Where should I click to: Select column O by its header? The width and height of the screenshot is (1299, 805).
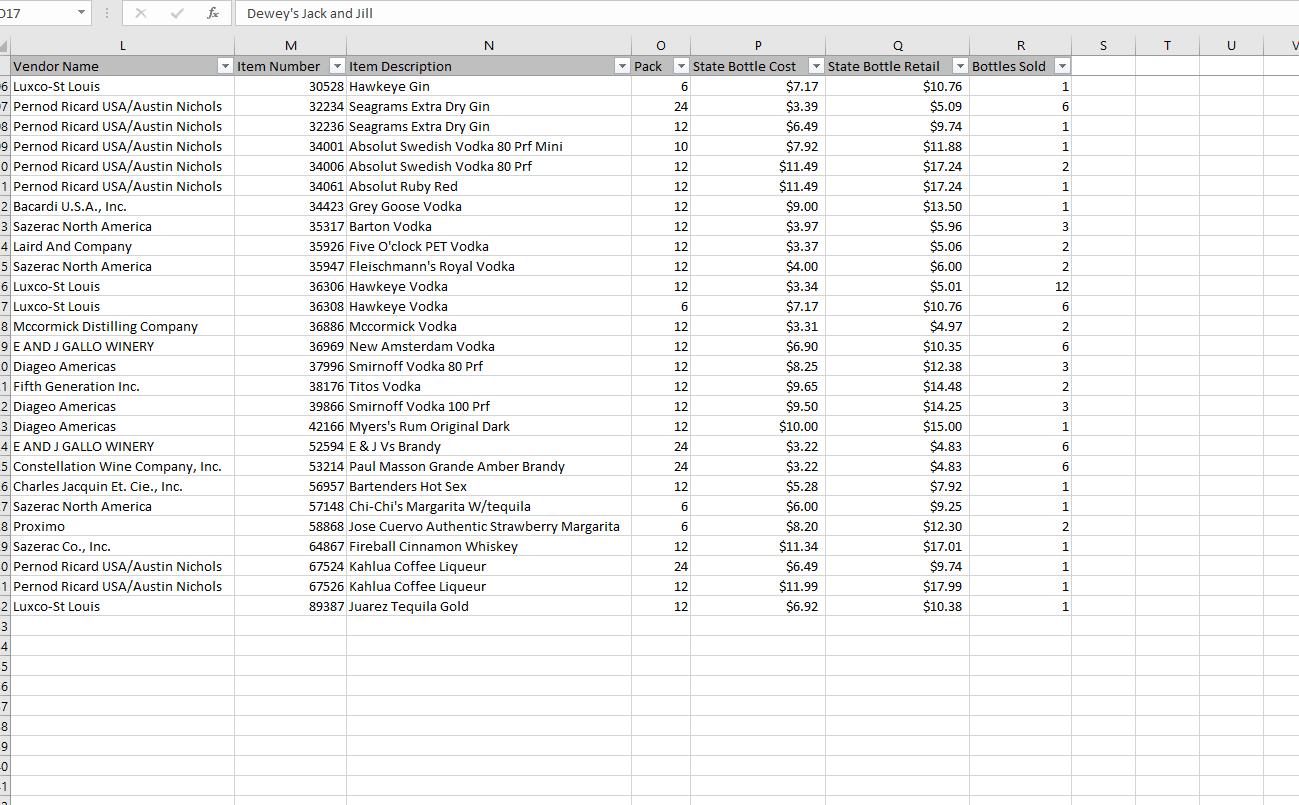tap(661, 45)
